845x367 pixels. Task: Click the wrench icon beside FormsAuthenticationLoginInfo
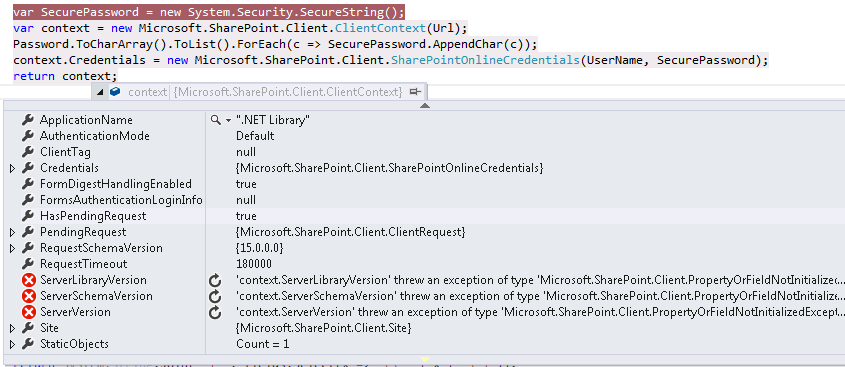coord(28,200)
